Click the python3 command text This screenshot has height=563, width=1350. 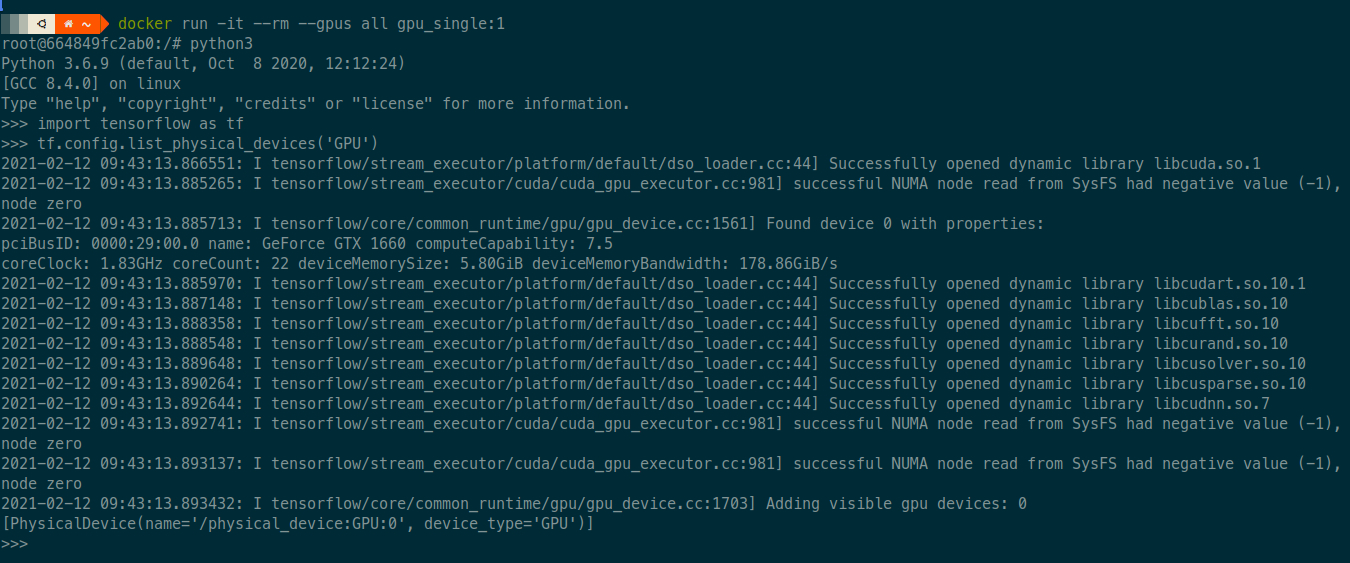(x=222, y=44)
